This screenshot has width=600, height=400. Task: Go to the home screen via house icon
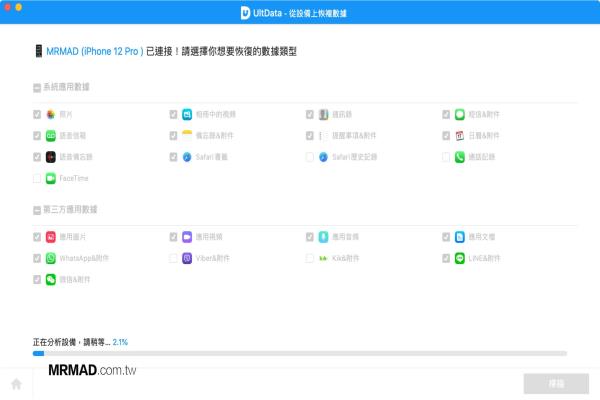[x=16, y=384]
